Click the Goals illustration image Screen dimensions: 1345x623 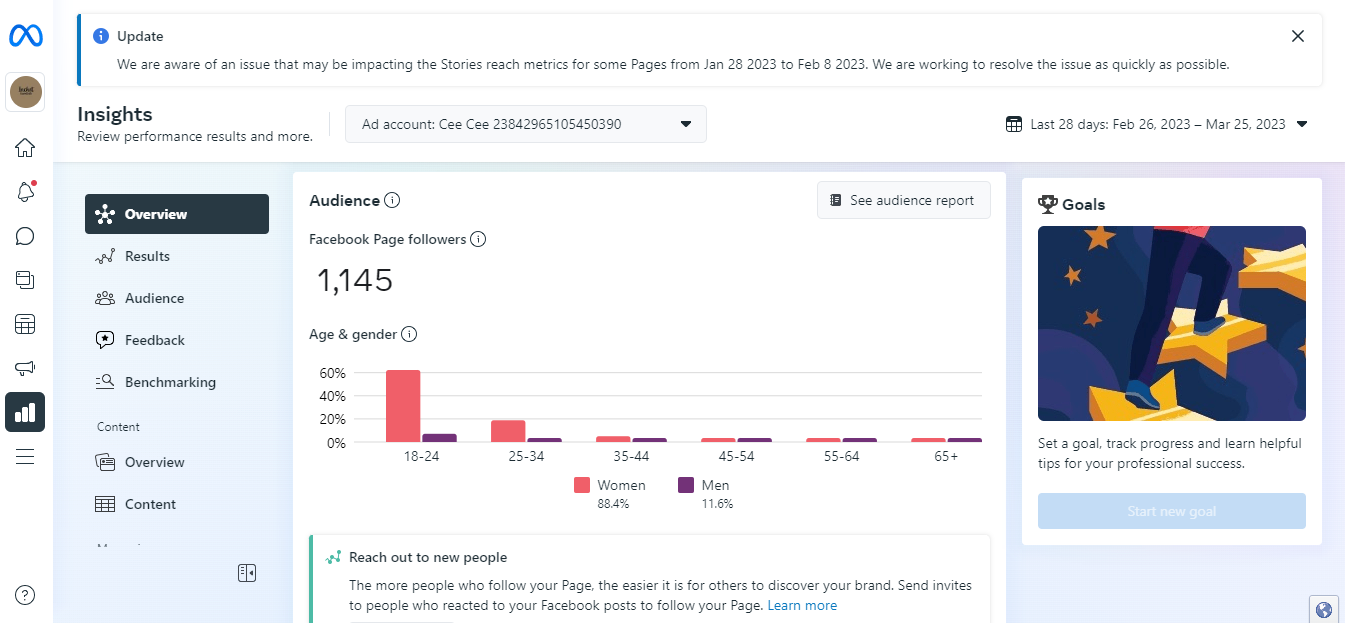[1171, 323]
